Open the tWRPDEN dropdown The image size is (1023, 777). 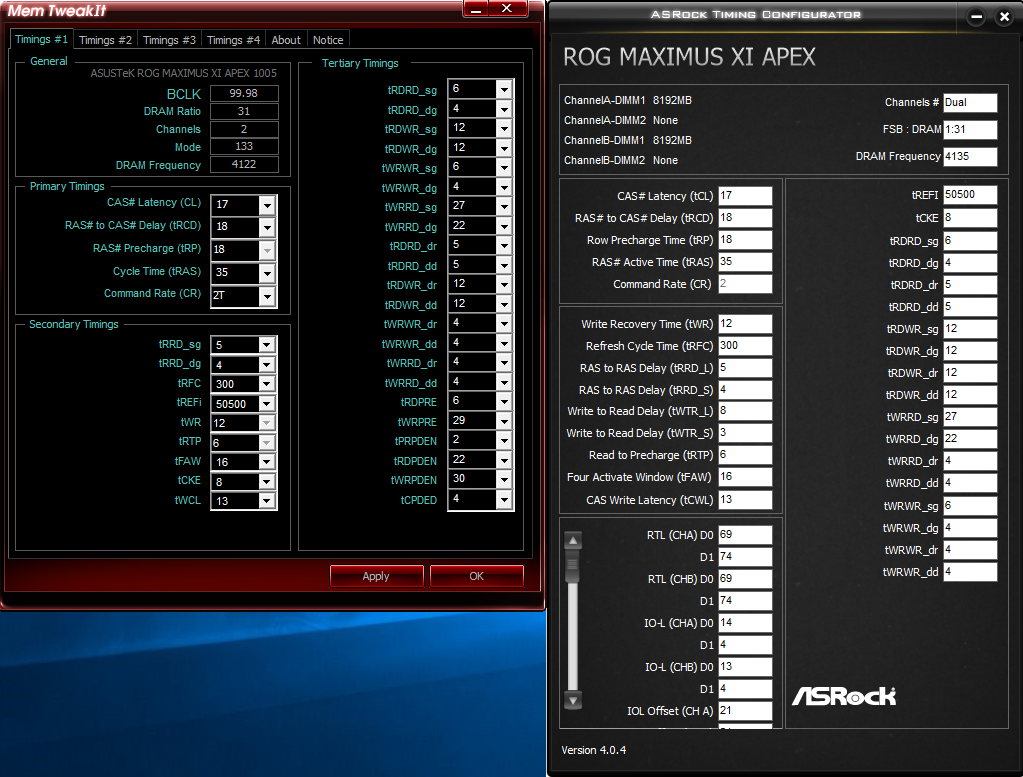[x=504, y=480]
